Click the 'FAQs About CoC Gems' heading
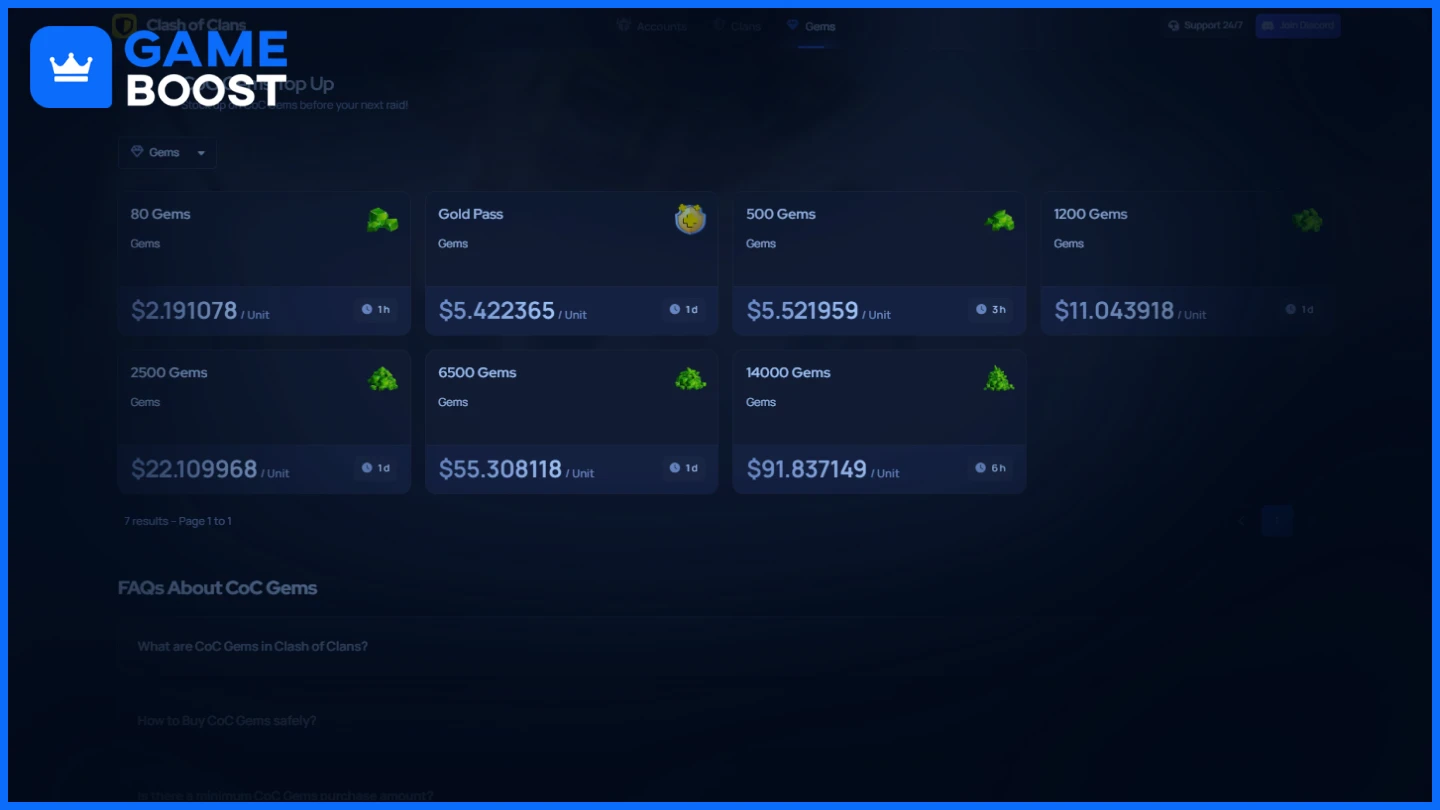1440x810 pixels. 217,588
